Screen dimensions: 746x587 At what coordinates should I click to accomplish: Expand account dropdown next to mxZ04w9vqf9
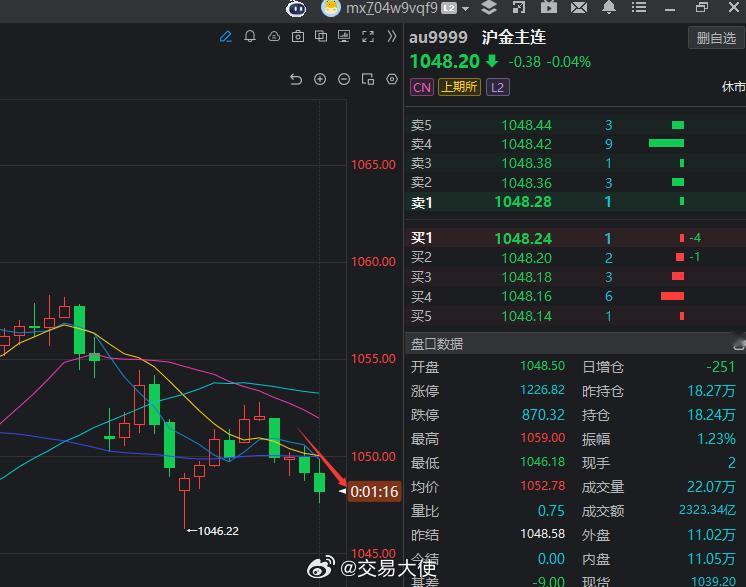click(465, 9)
